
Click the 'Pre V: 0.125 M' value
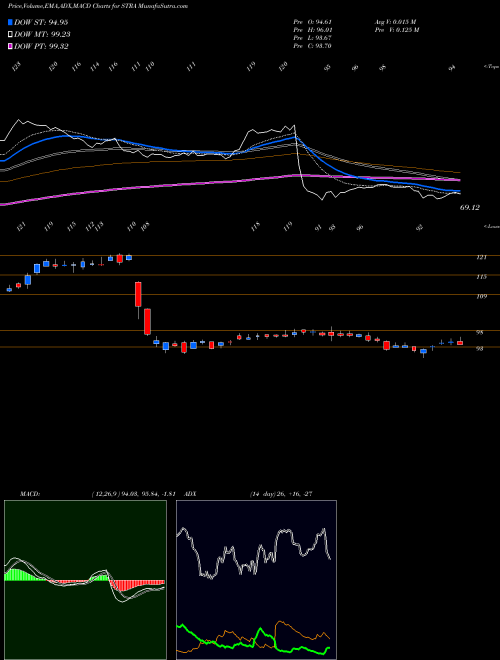coord(396,30)
